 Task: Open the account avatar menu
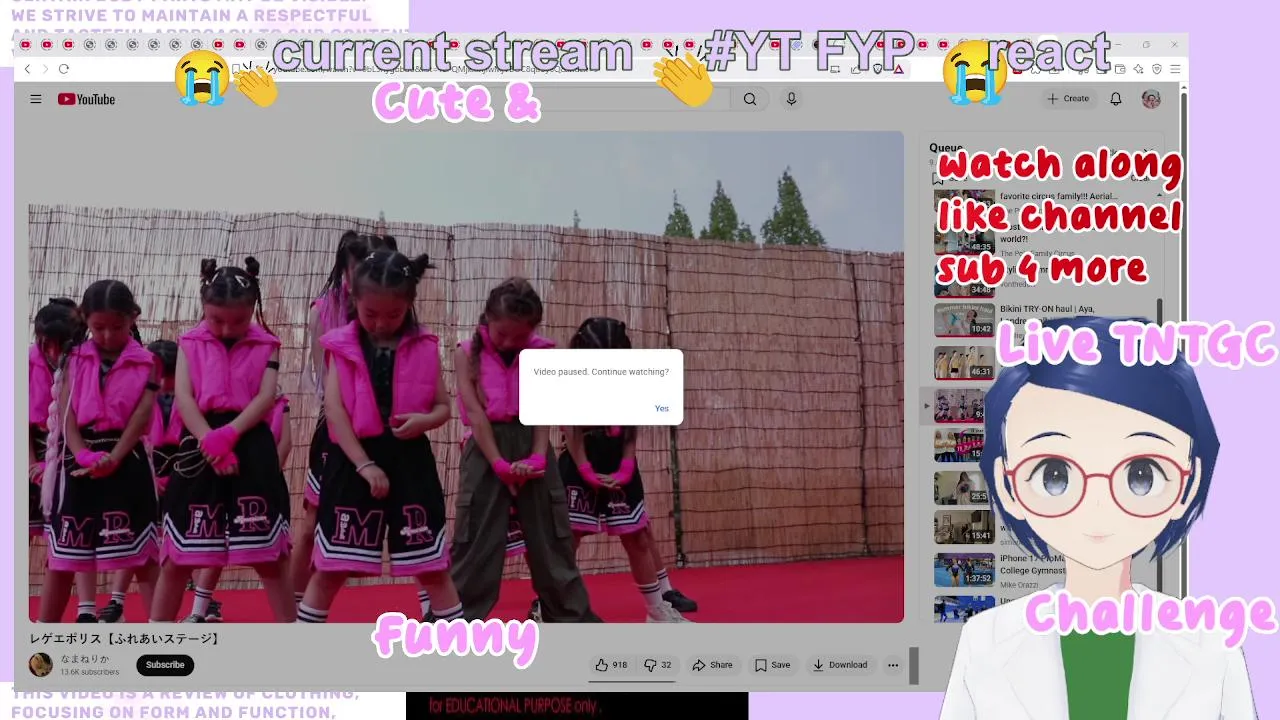pyautogui.click(x=1151, y=99)
